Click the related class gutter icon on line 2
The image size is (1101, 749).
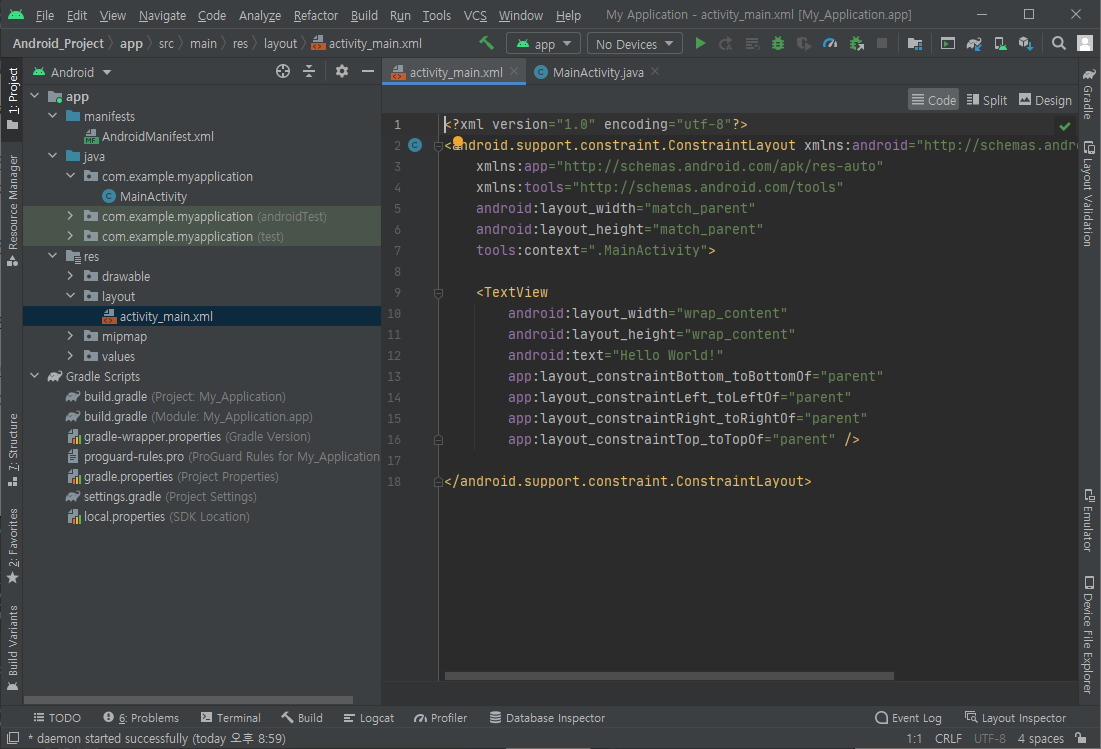click(x=415, y=145)
